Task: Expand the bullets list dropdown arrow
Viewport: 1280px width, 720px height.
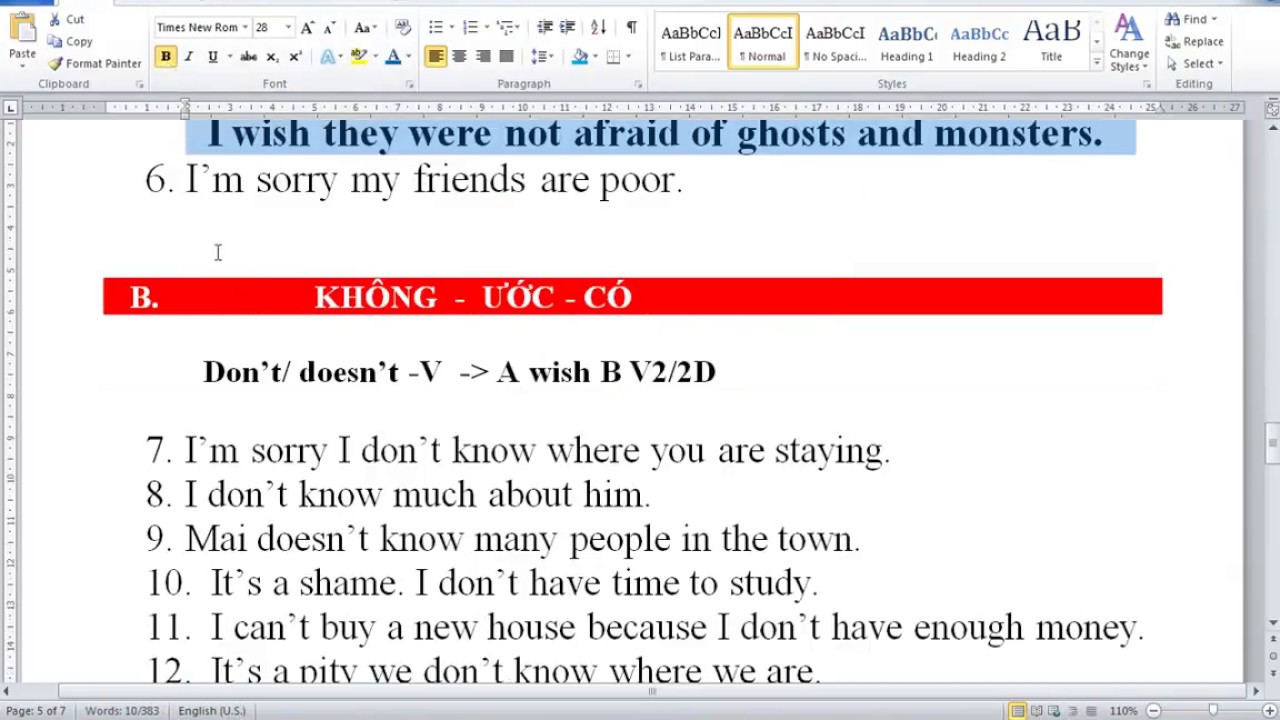Action: point(452,27)
